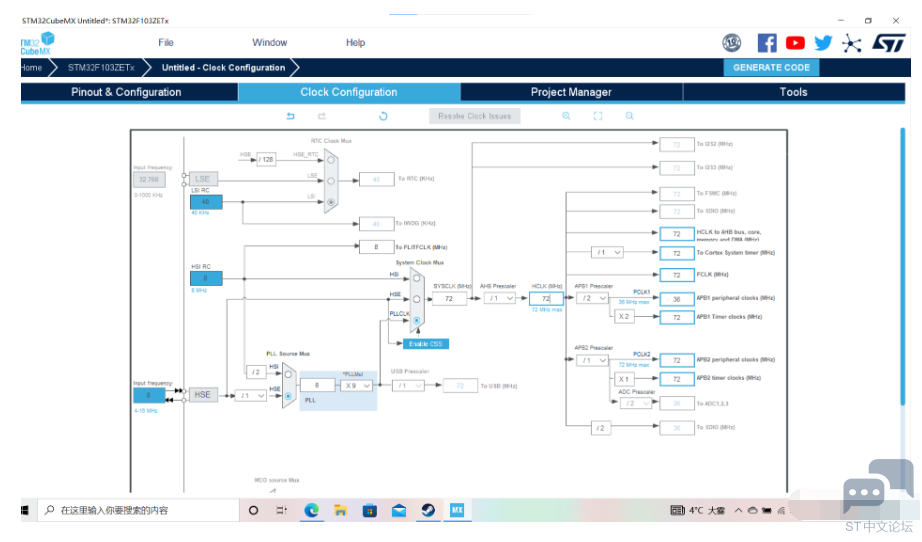Select HSE in PLL Source Mux
Image resolution: width=922 pixels, height=542 pixels.
pyautogui.click(x=288, y=396)
